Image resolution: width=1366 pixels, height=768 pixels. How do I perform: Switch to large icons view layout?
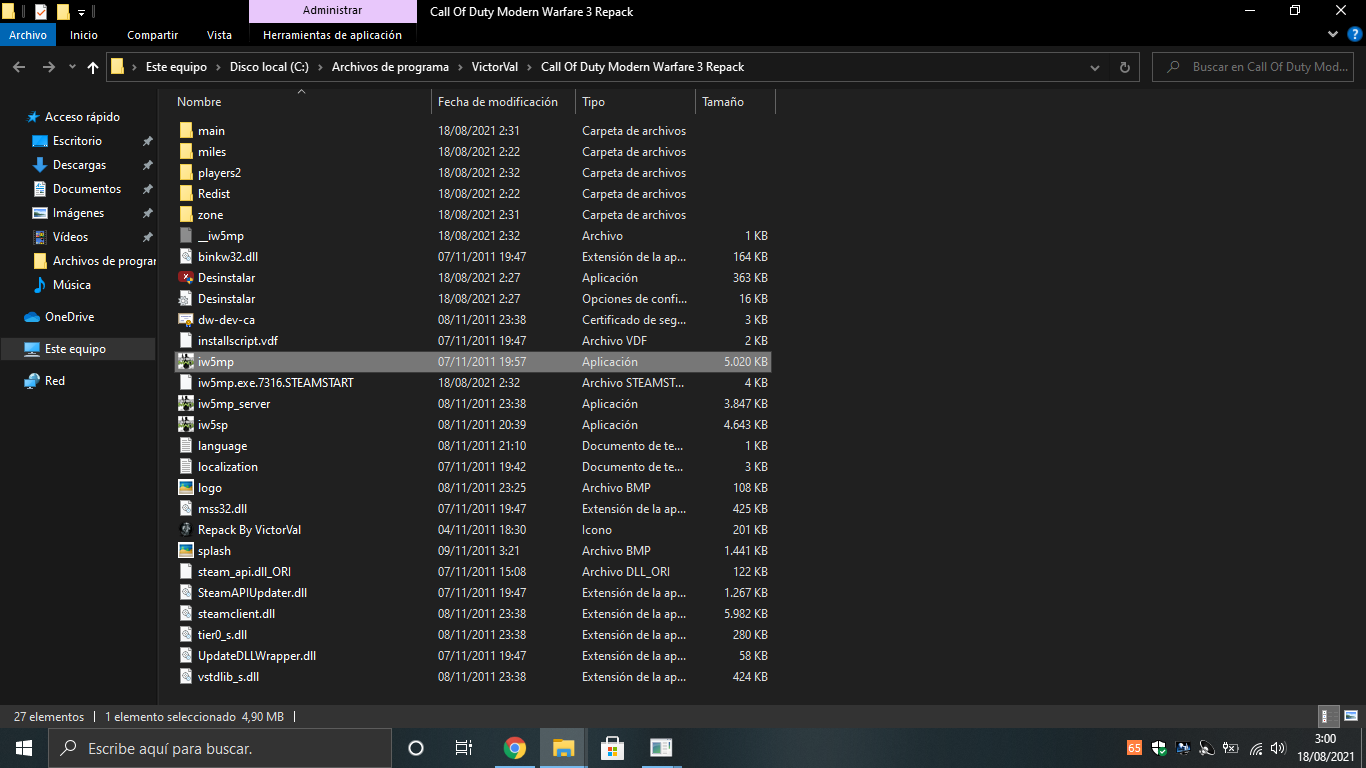1350,716
